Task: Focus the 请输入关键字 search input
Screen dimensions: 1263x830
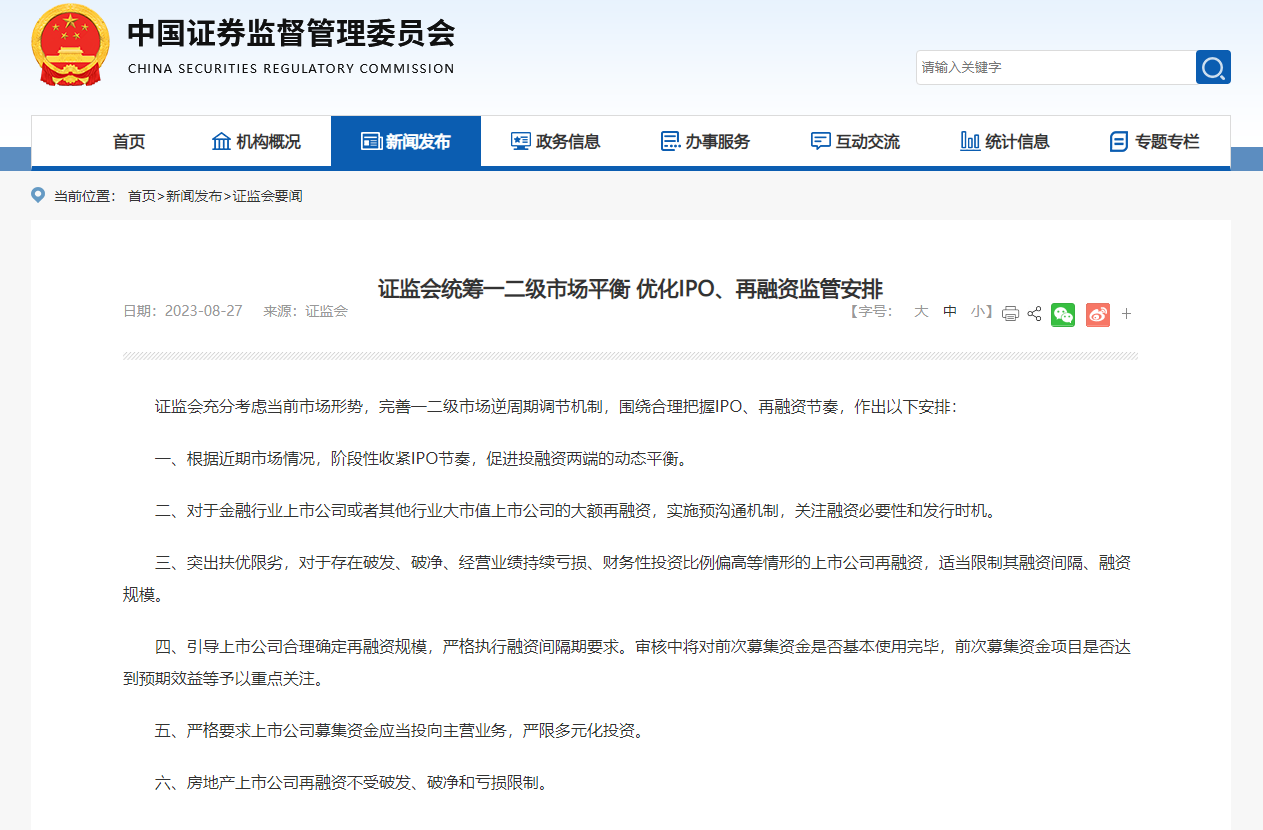Action: click(1056, 67)
